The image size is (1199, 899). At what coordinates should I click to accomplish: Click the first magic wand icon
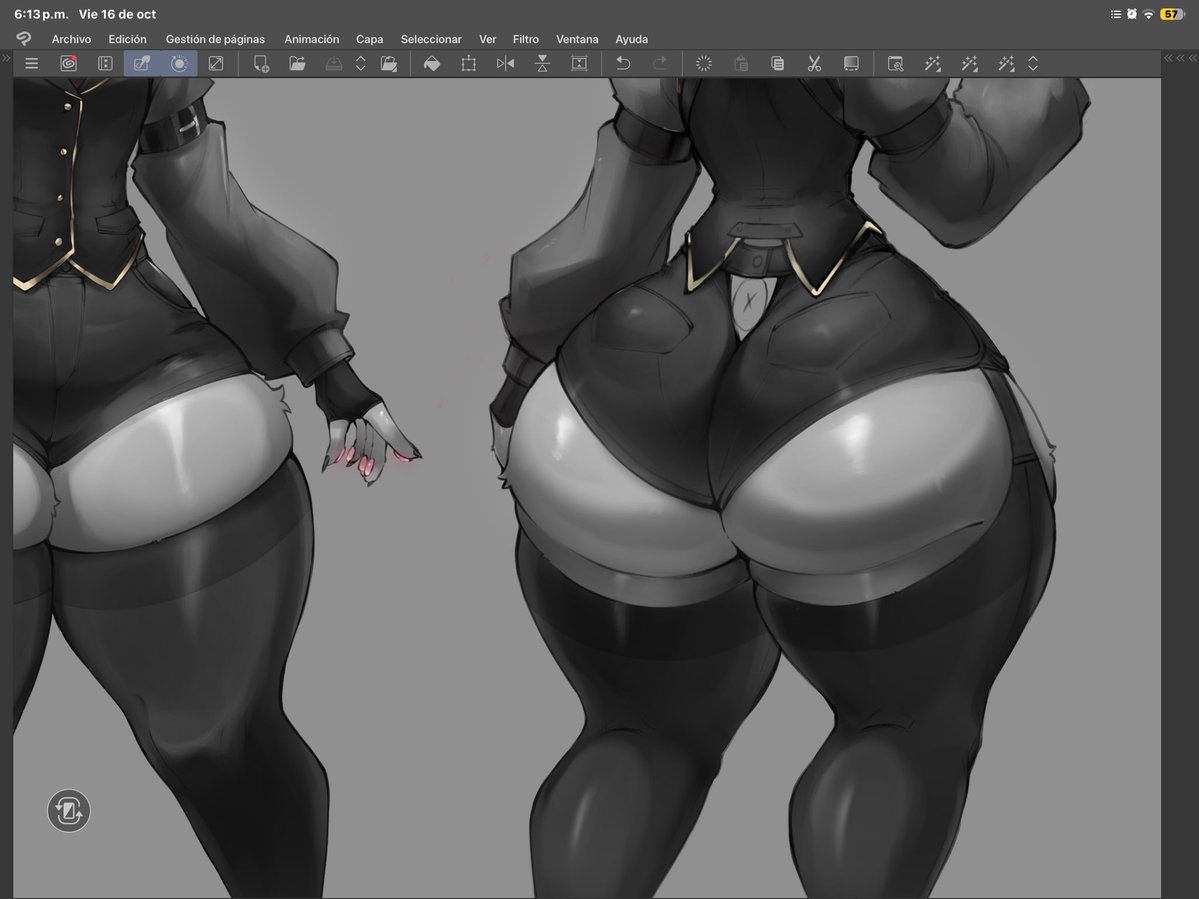coord(932,63)
